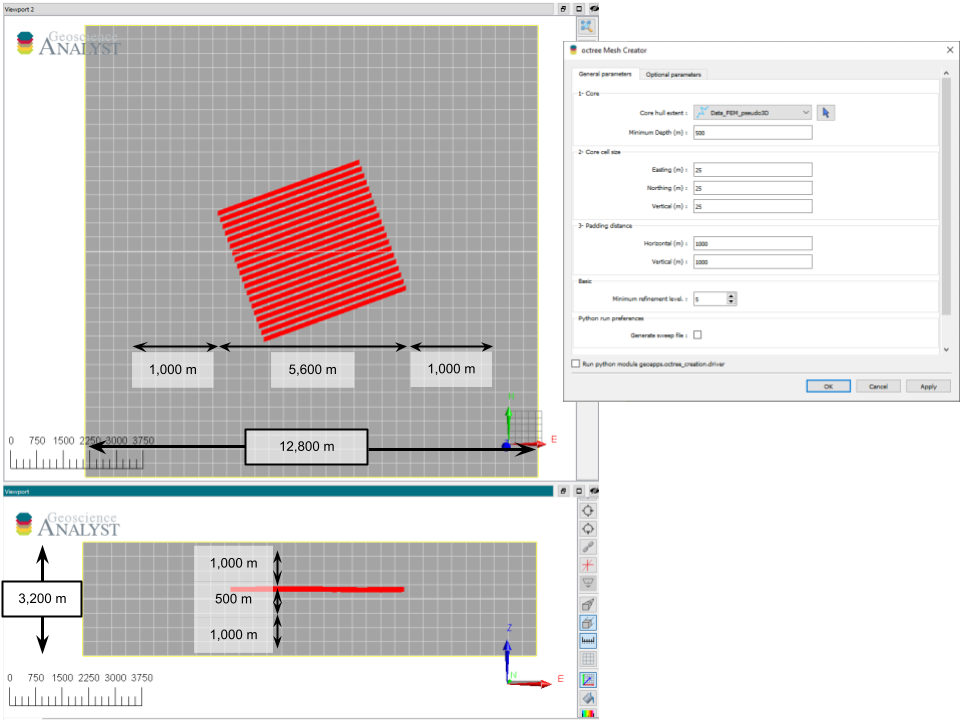
Task: Cancel the octree Mesh Creator dialog
Action: [x=878, y=386]
